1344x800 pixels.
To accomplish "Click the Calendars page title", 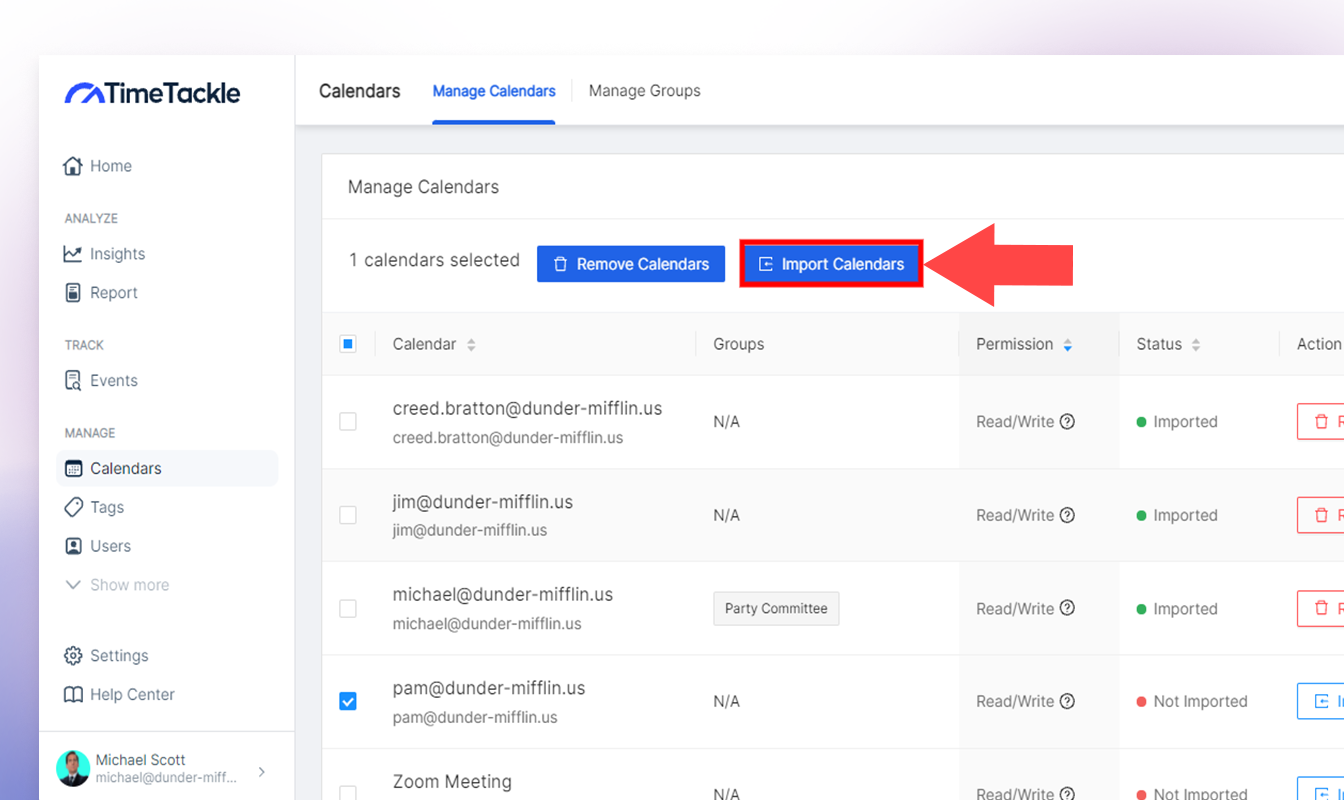I will coord(360,91).
